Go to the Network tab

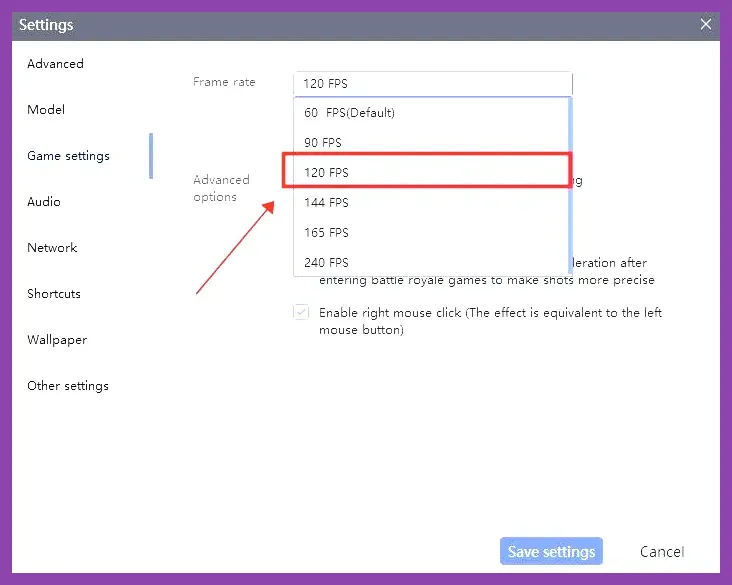[52, 248]
